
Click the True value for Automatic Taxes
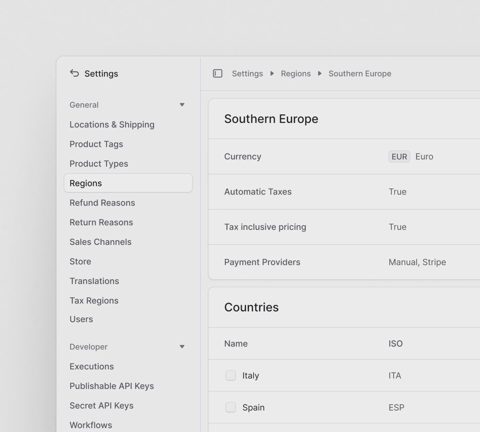(397, 192)
